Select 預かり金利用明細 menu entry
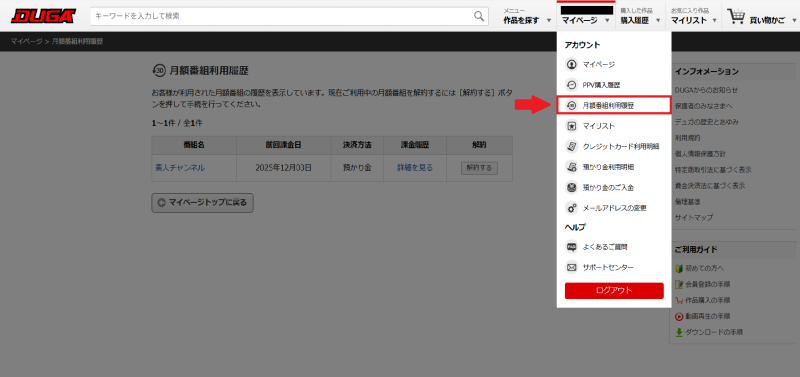Viewport: 800px width, 377px height. 614,167
